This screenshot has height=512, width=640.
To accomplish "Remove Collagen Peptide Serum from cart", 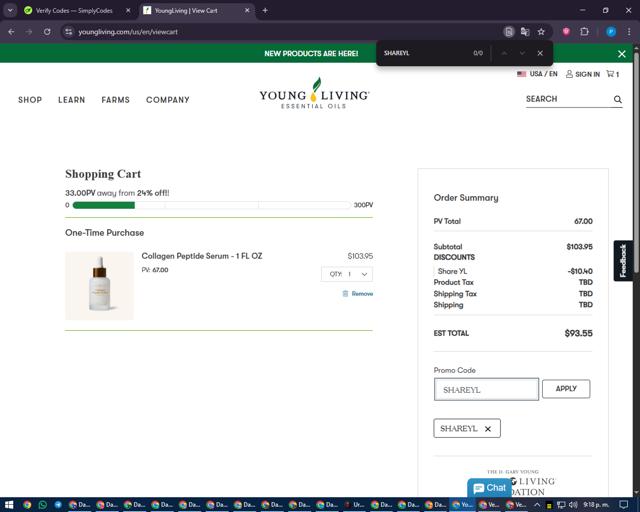I will tap(358, 294).
